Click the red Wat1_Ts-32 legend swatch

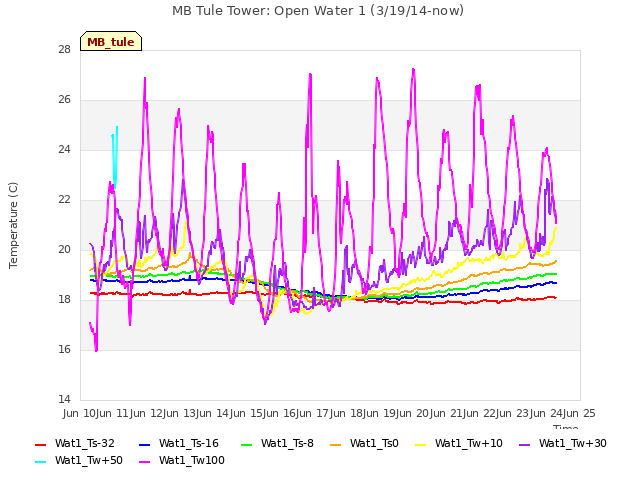(x=41, y=444)
